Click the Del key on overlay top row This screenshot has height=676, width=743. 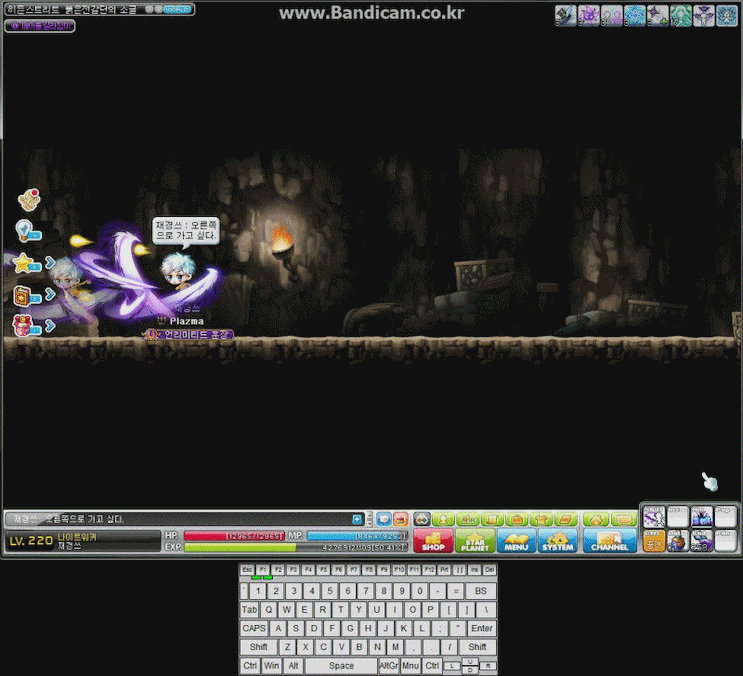pyautogui.click(x=489, y=570)
